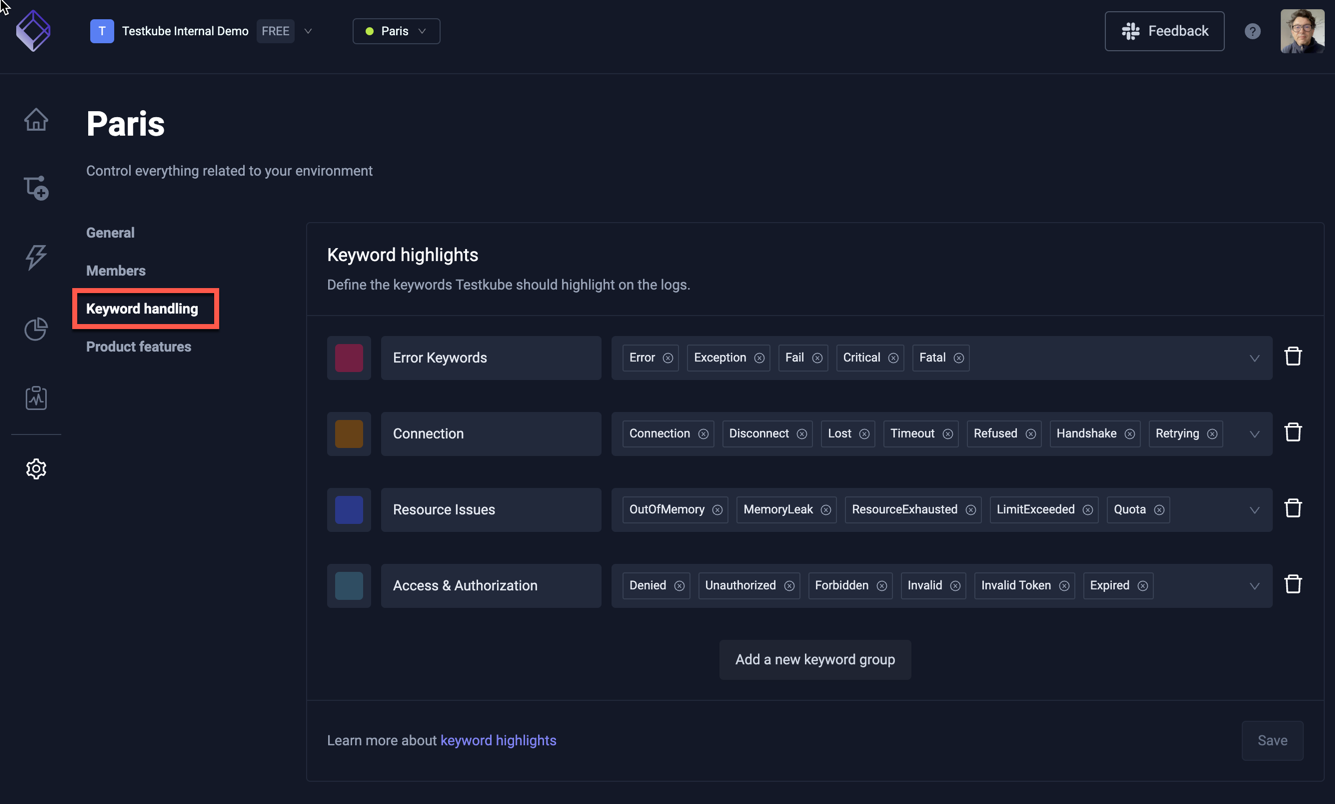Switch to the General settings section
This screenshot has height=804, width=1335.
110,232
